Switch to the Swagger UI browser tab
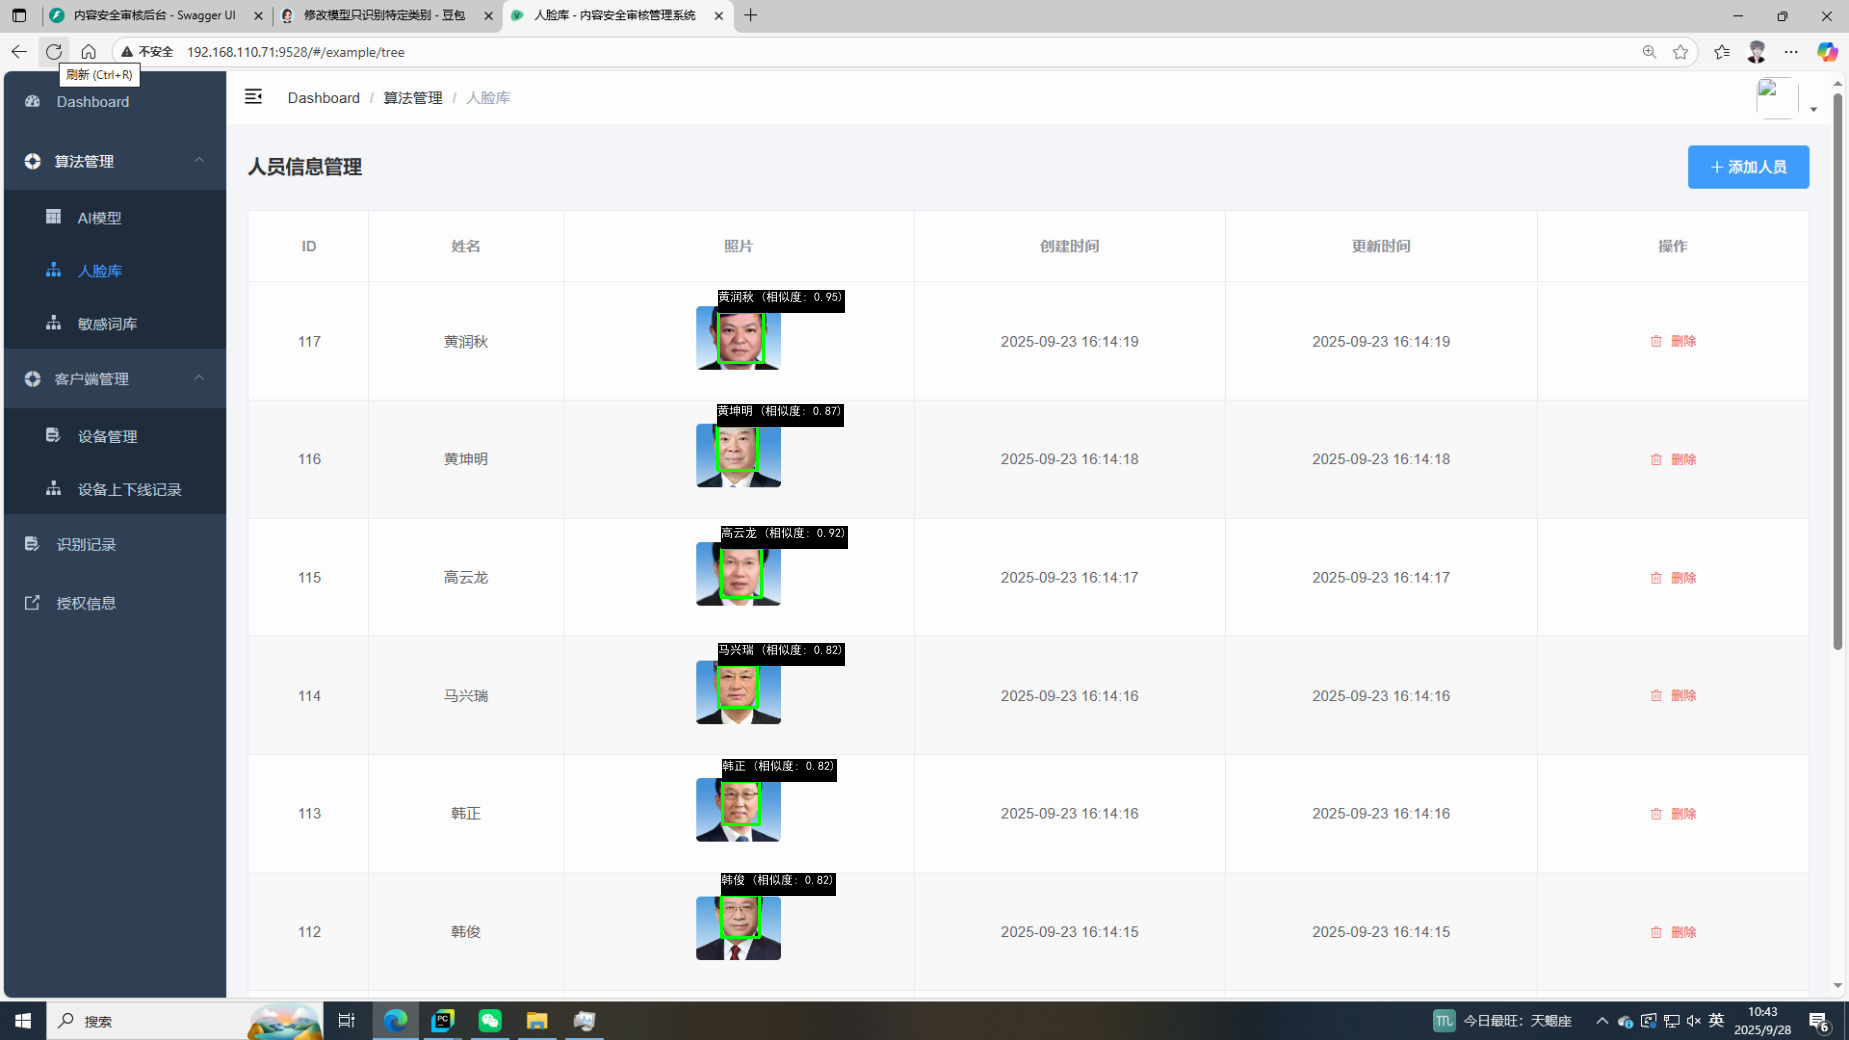 point(154,16)
